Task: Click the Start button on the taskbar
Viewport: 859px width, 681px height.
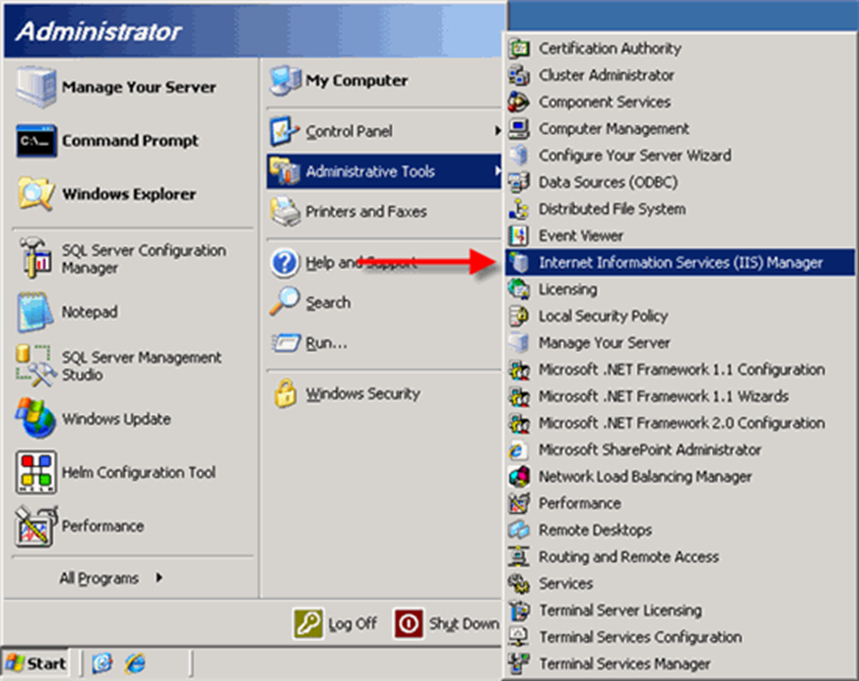Action: (37, 663)
